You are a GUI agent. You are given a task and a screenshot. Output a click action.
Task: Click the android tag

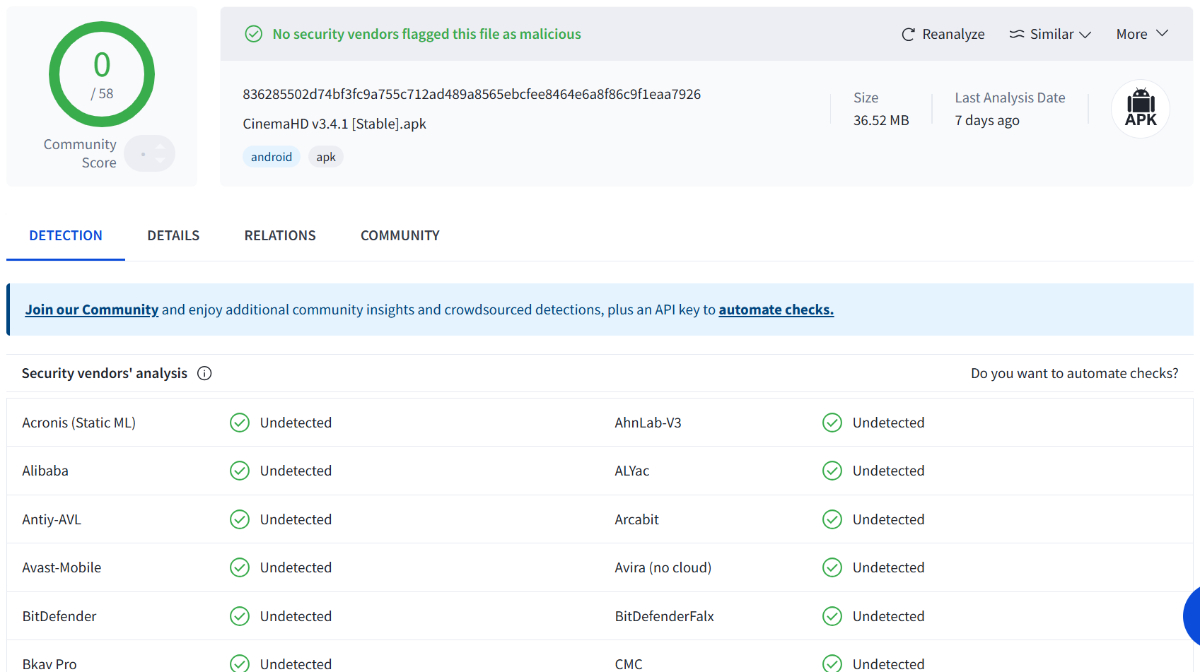click(272, 157)
